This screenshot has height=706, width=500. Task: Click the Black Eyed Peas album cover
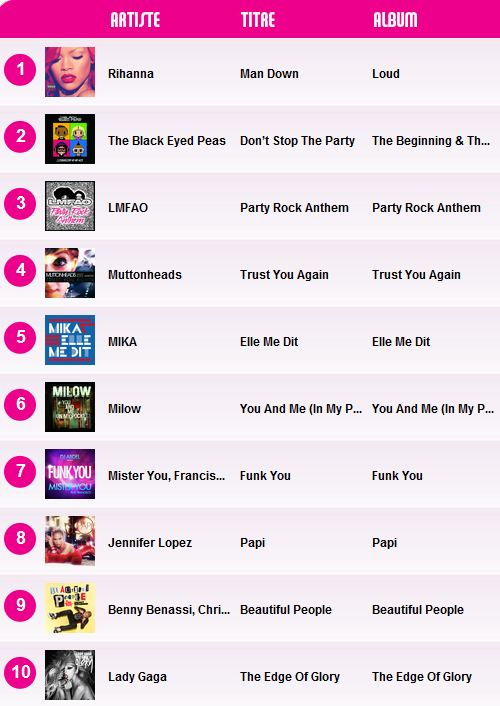(70, 139)
